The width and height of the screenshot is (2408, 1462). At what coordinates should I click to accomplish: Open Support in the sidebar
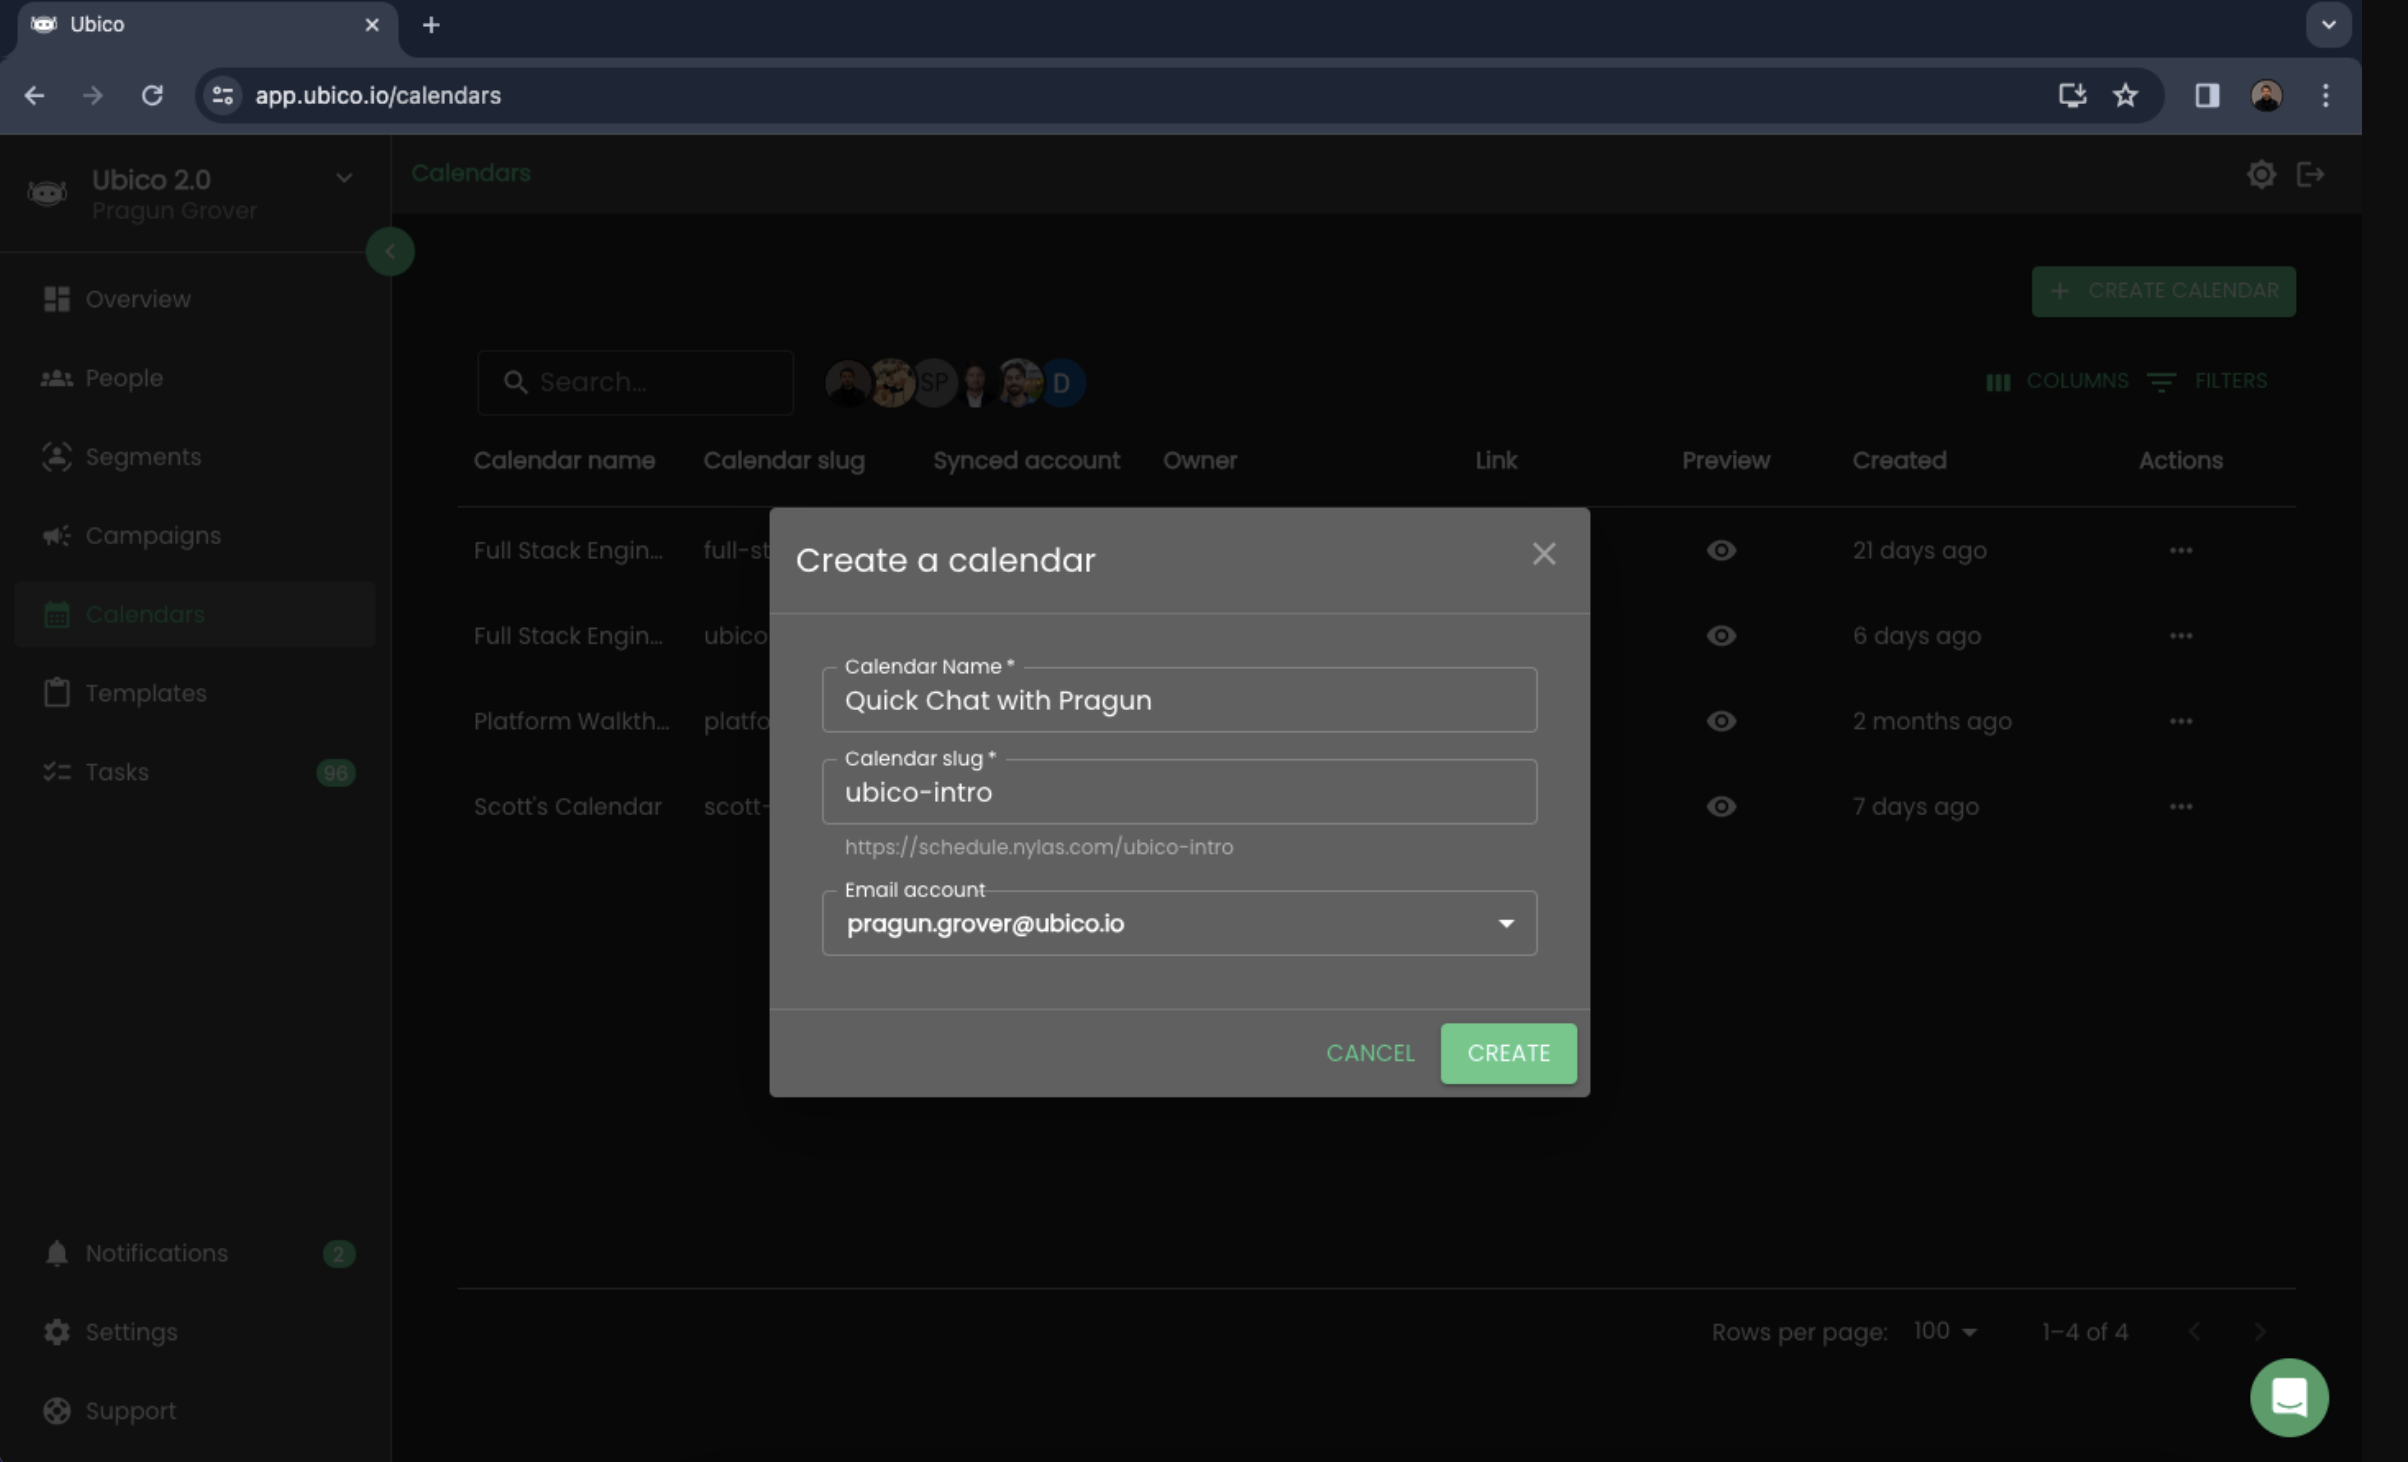point(195,1411)
